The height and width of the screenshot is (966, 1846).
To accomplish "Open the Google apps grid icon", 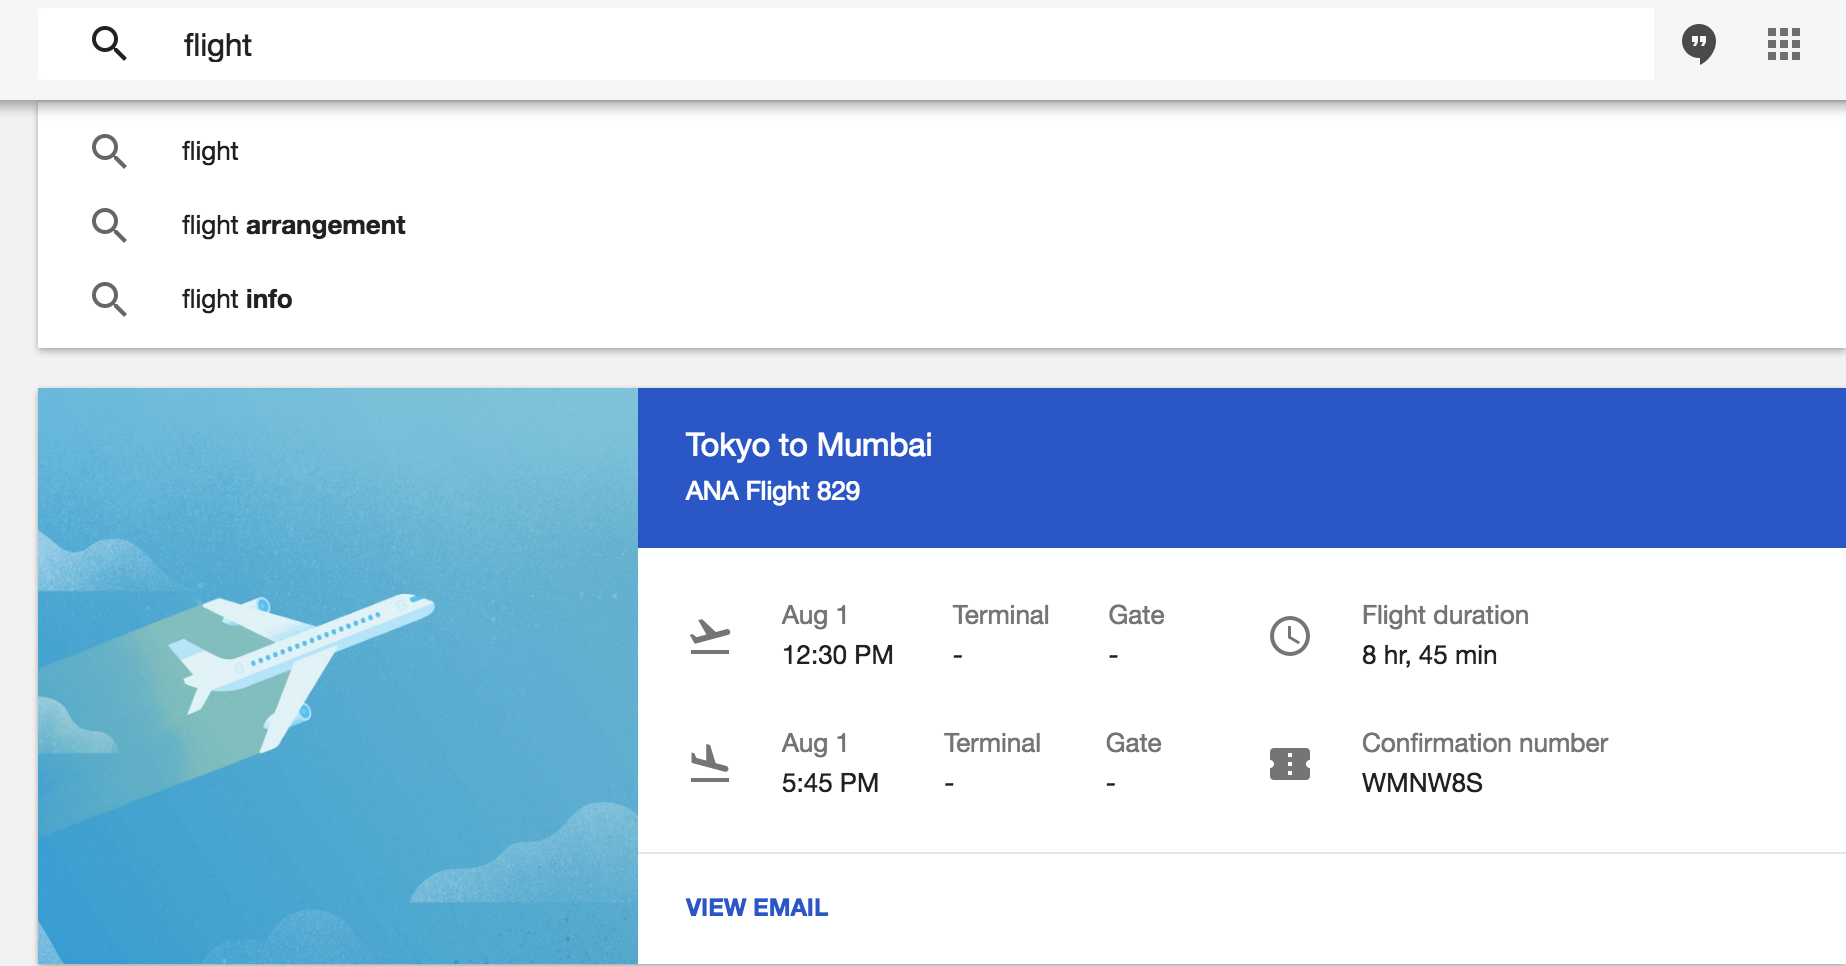I will (1783, 44).
